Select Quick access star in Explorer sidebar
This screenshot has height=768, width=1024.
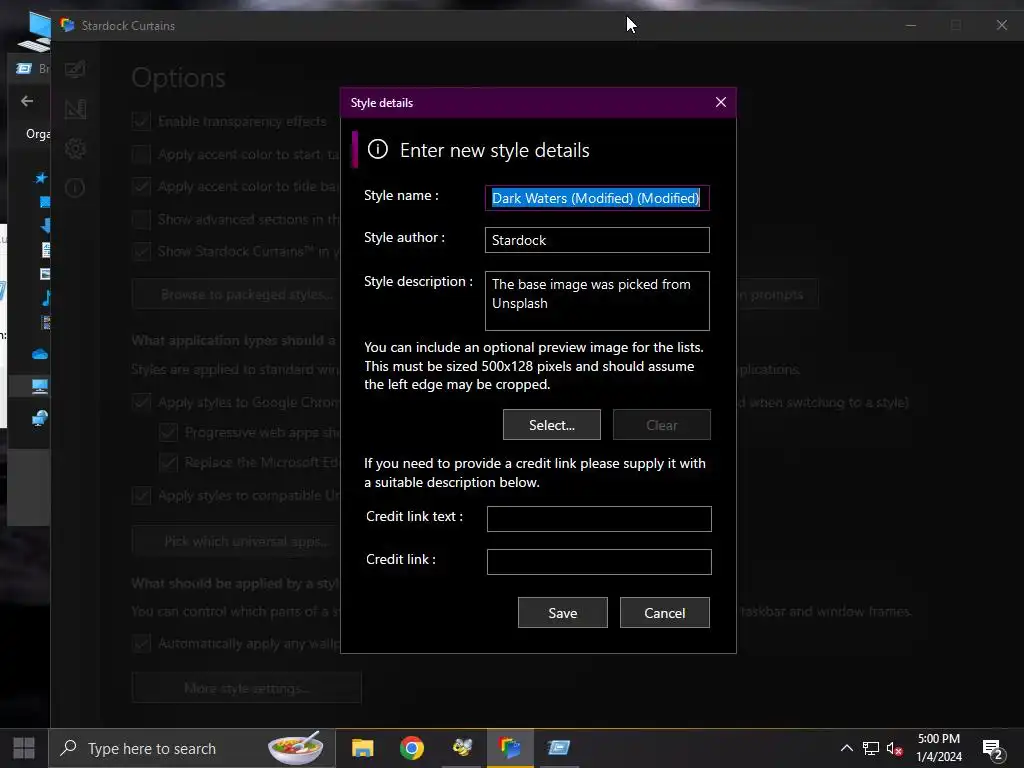pyautogui.click(x=41, y=178)
